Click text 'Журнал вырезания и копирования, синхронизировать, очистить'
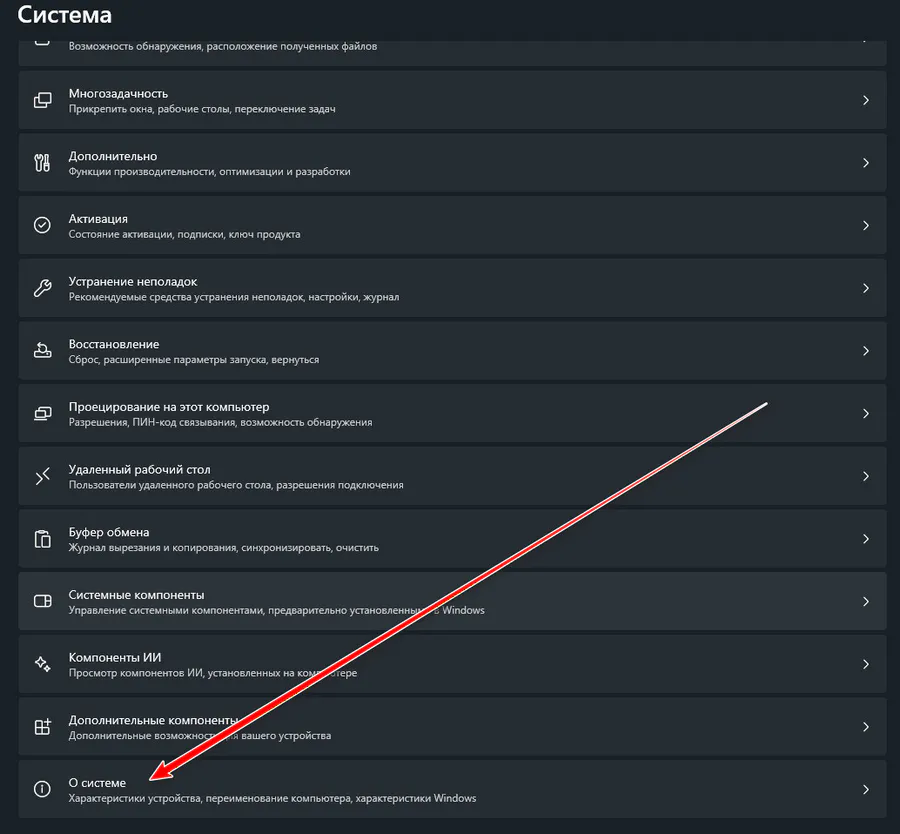Screen dimensions: 900x834 pos(224,548)
